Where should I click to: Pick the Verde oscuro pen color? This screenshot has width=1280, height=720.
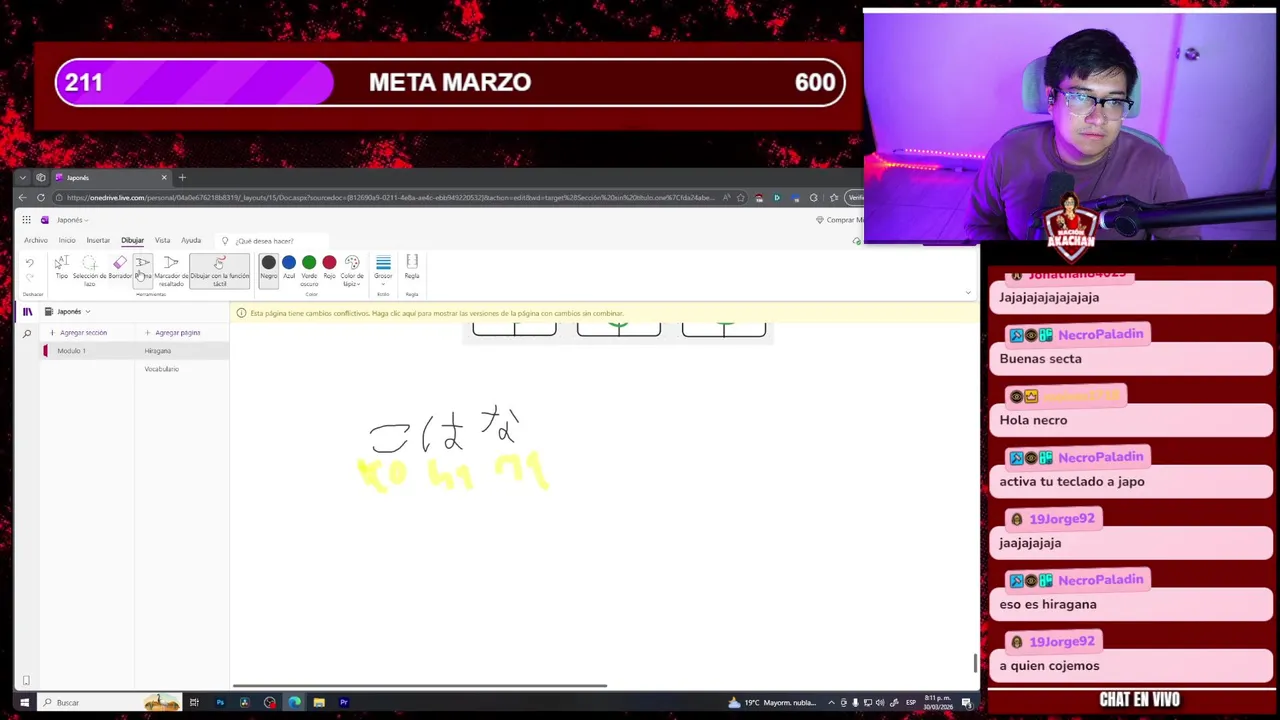309,269
